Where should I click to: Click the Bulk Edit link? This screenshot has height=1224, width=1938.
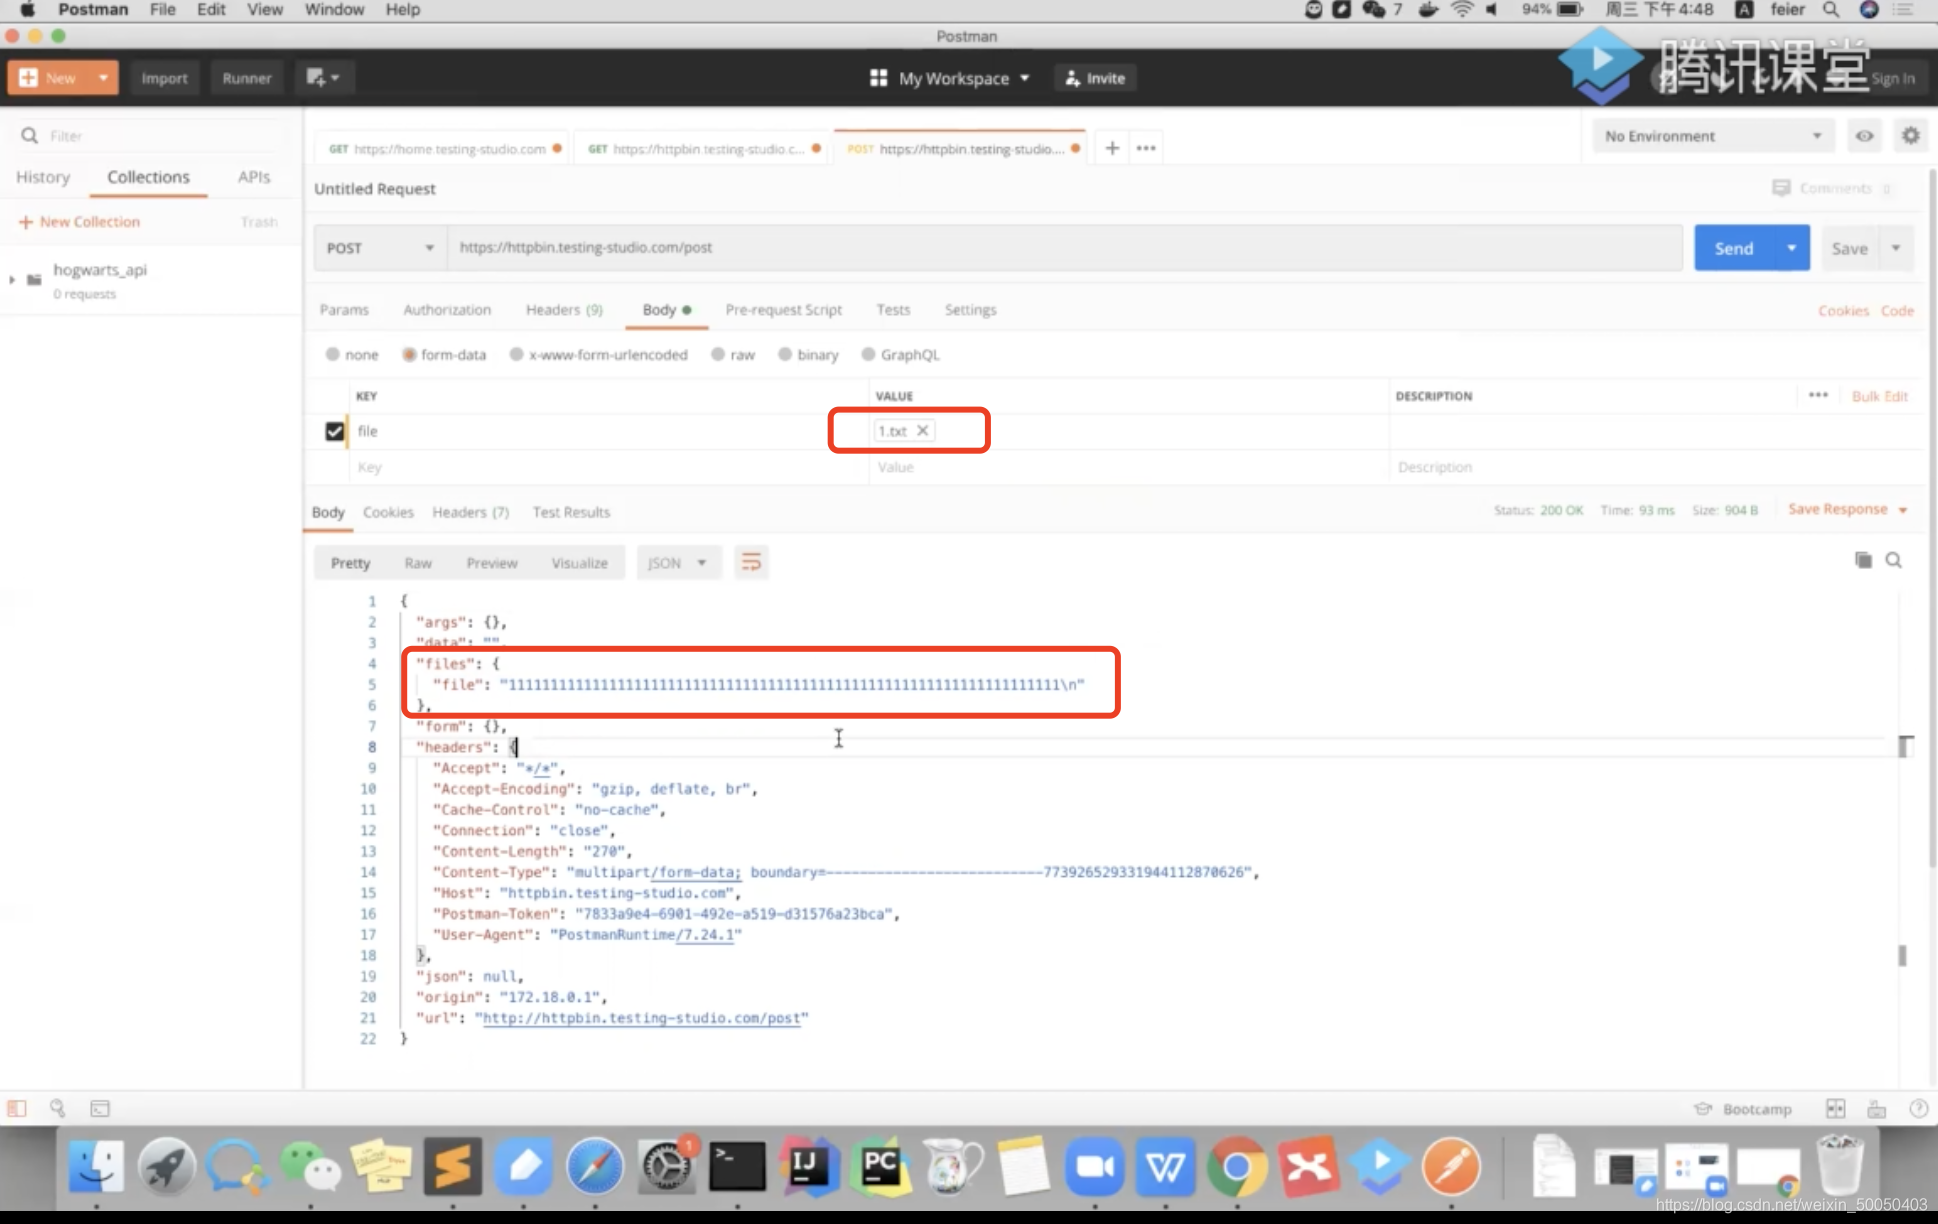coord(1879,396)
